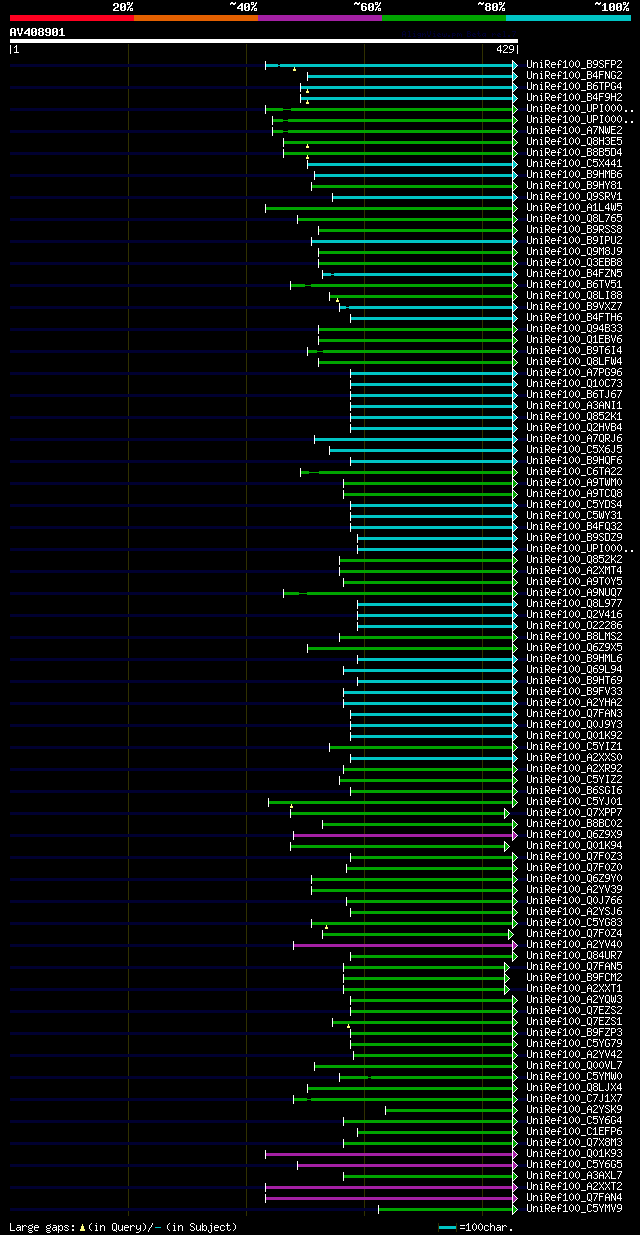Select the UniRef100_A3ANI1 label
This screenshot has width=640, height=1235.
pyautogui.click(x=574, y=405)
